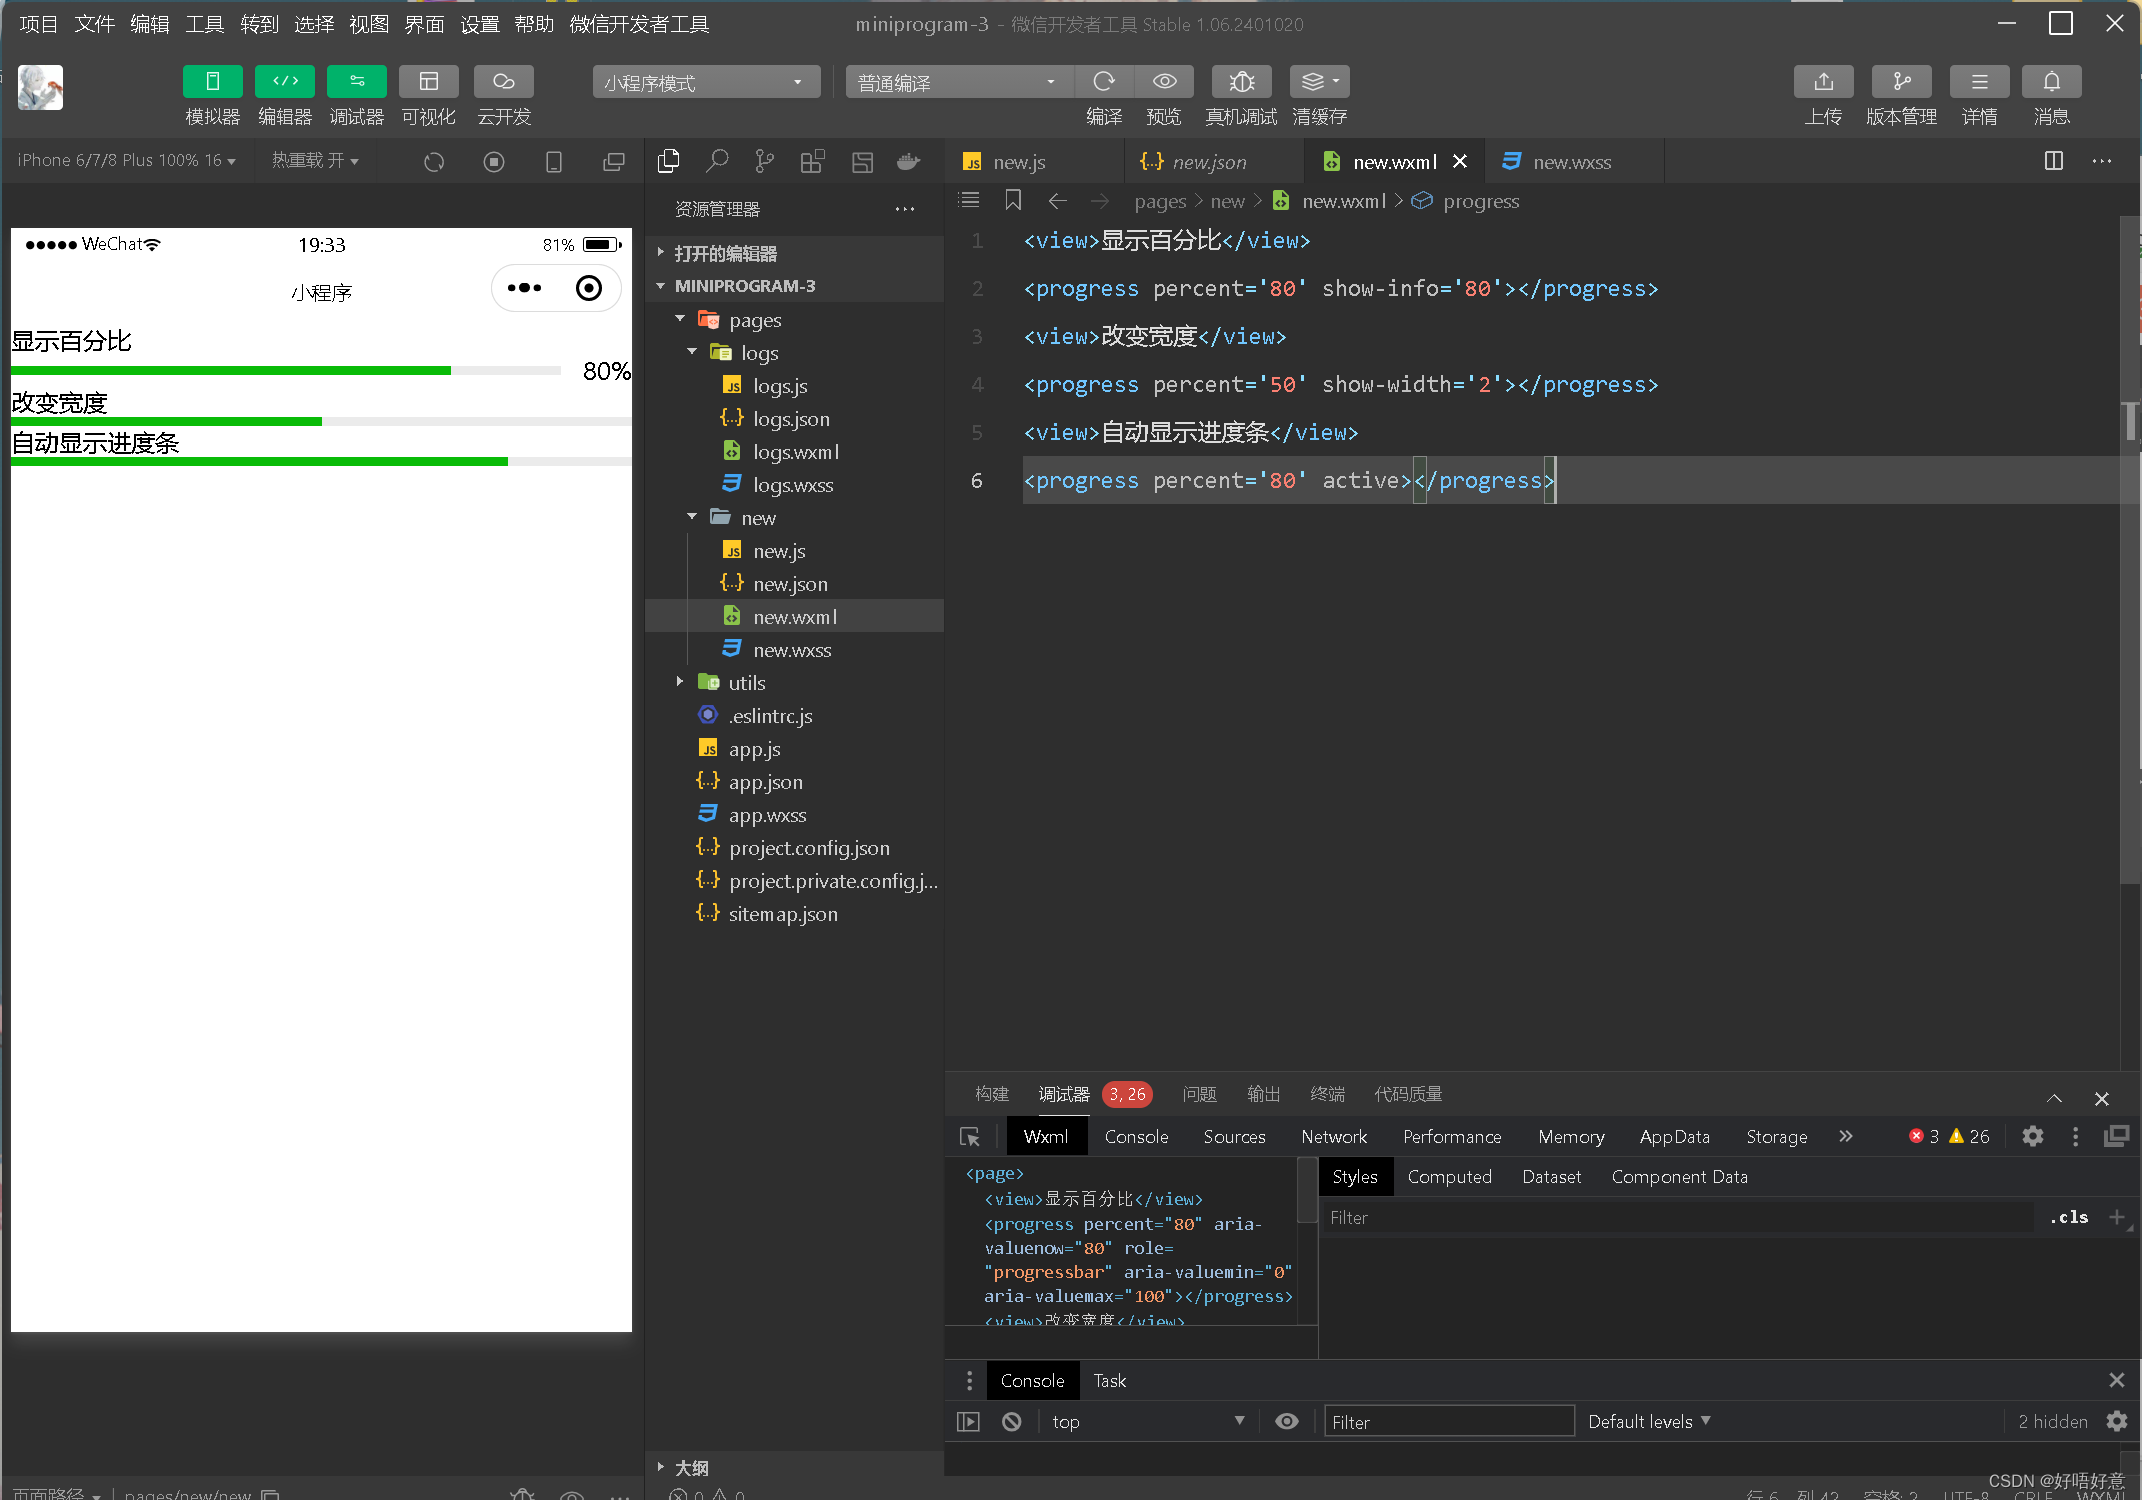Open the 小程序模式 mode dropdown

(705, 82)
